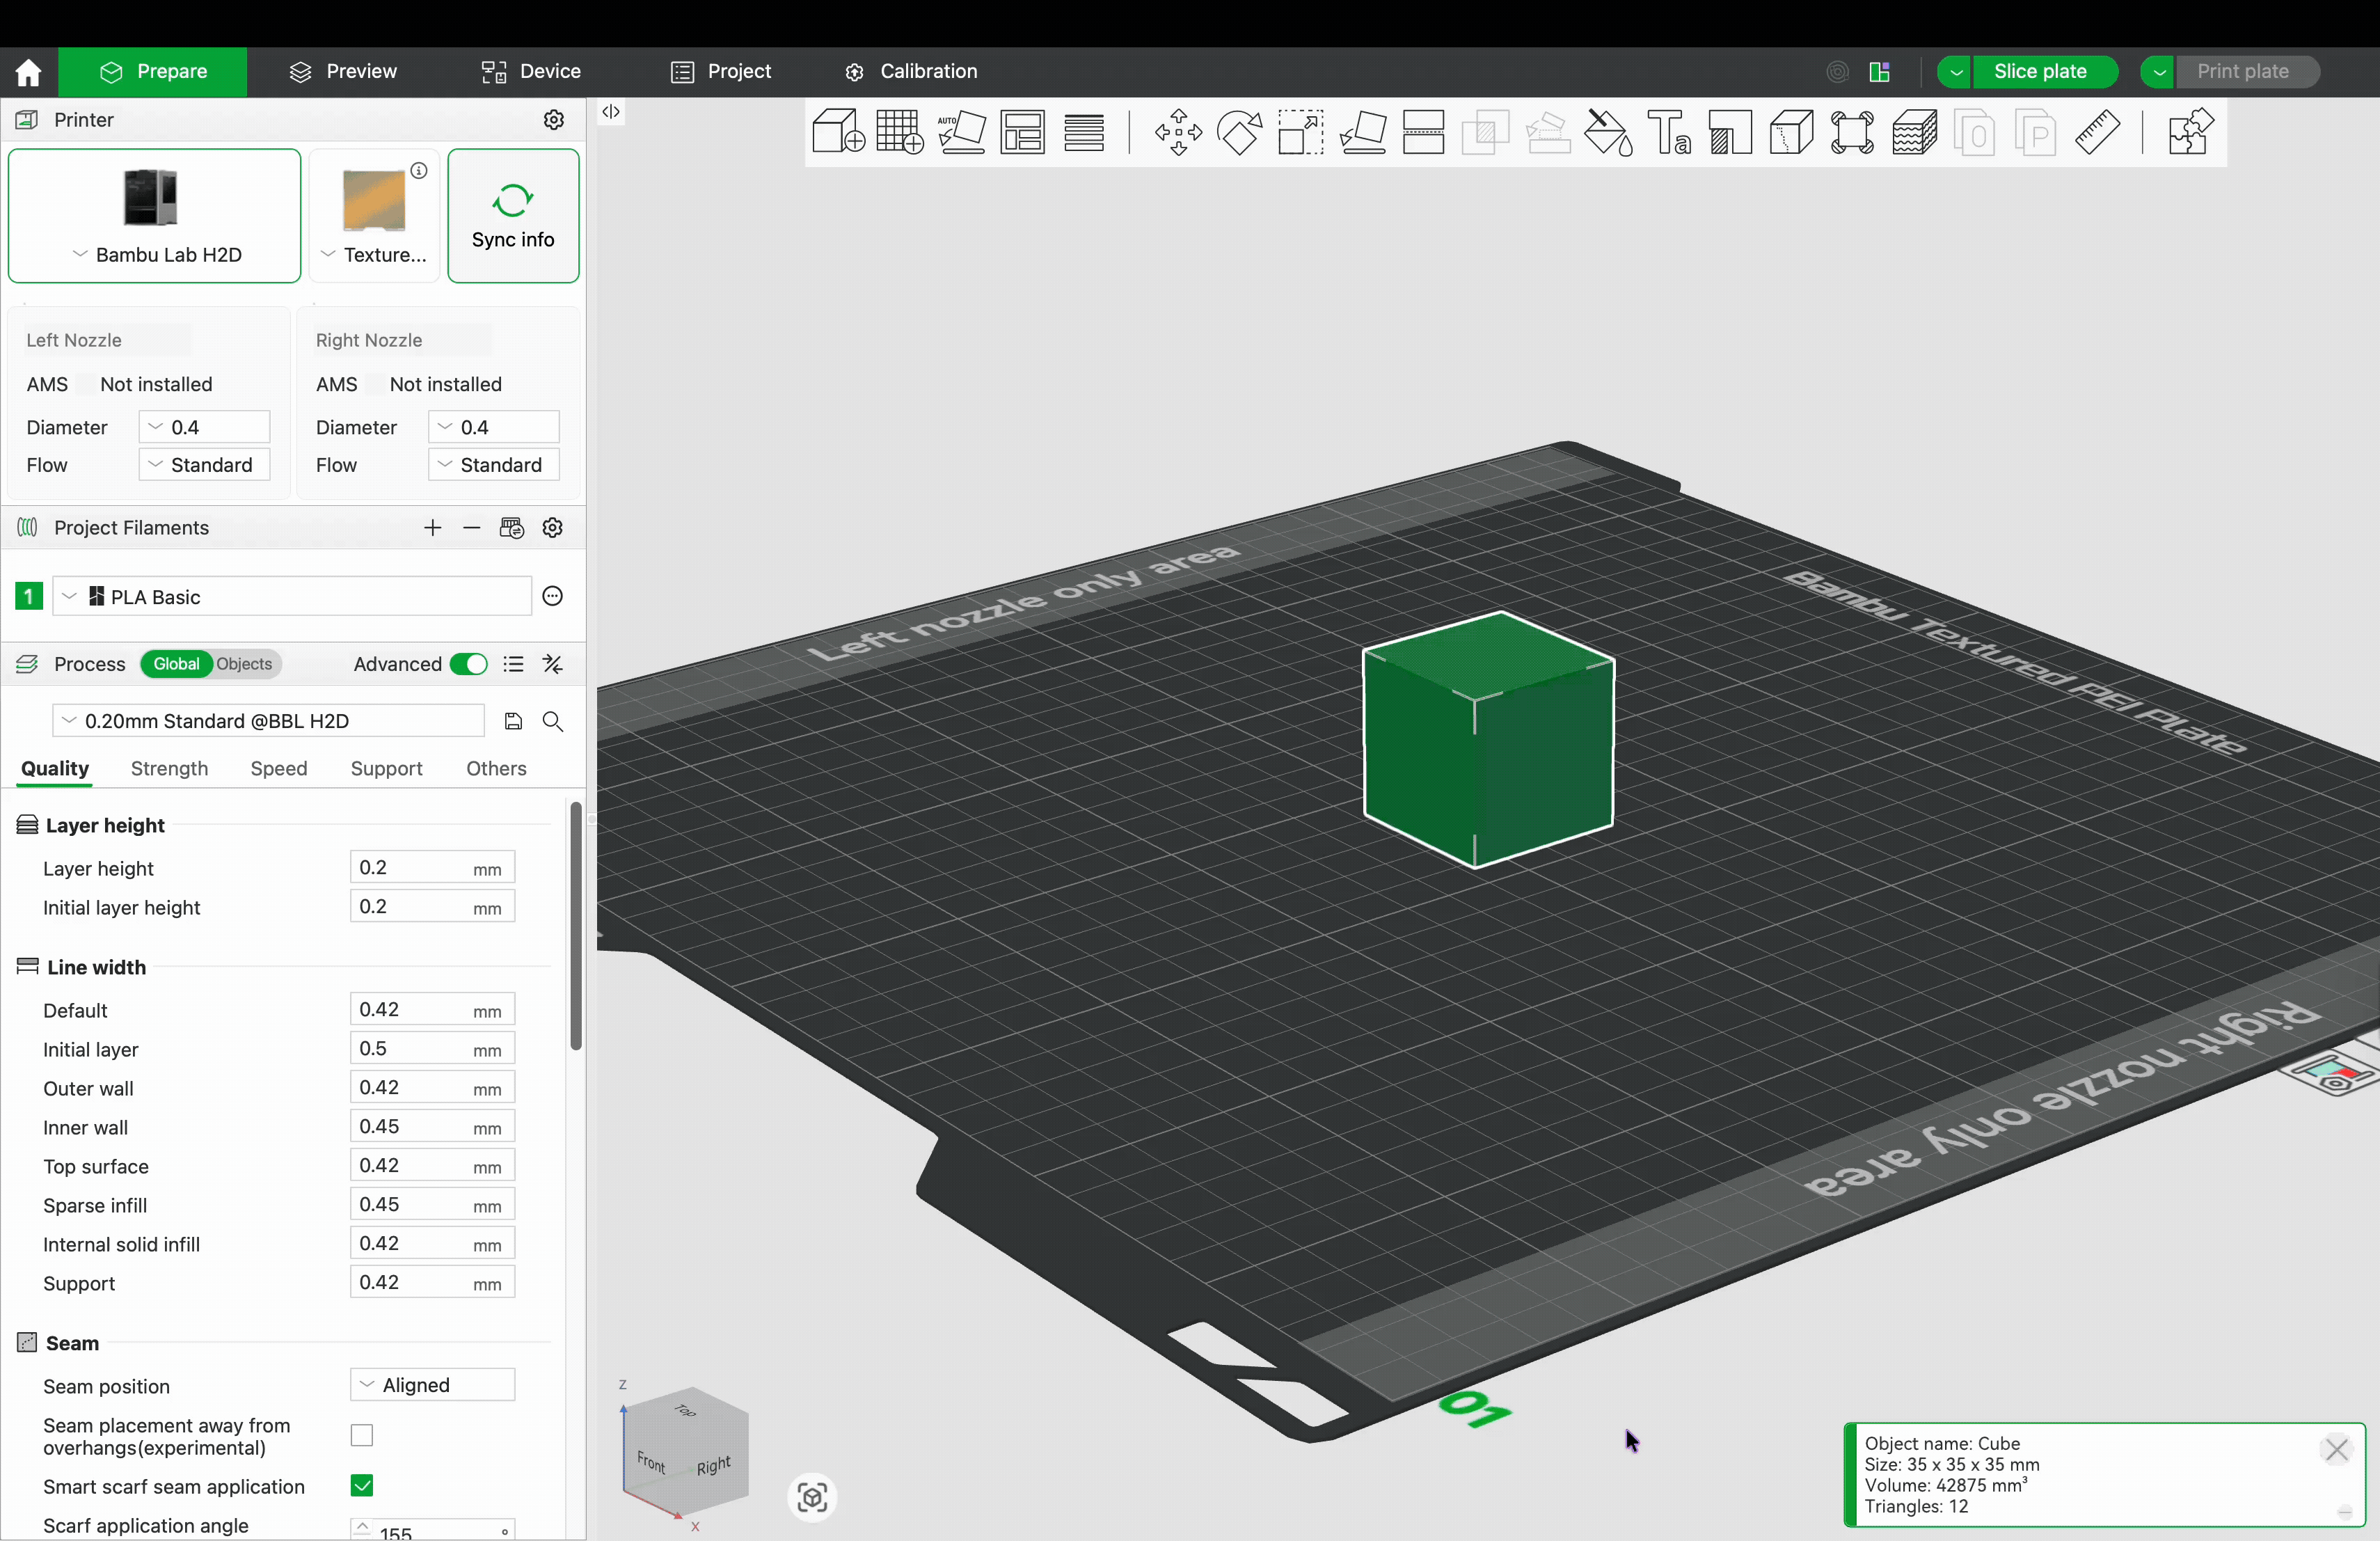Open the Text shape tool

tap(1669, 132)
